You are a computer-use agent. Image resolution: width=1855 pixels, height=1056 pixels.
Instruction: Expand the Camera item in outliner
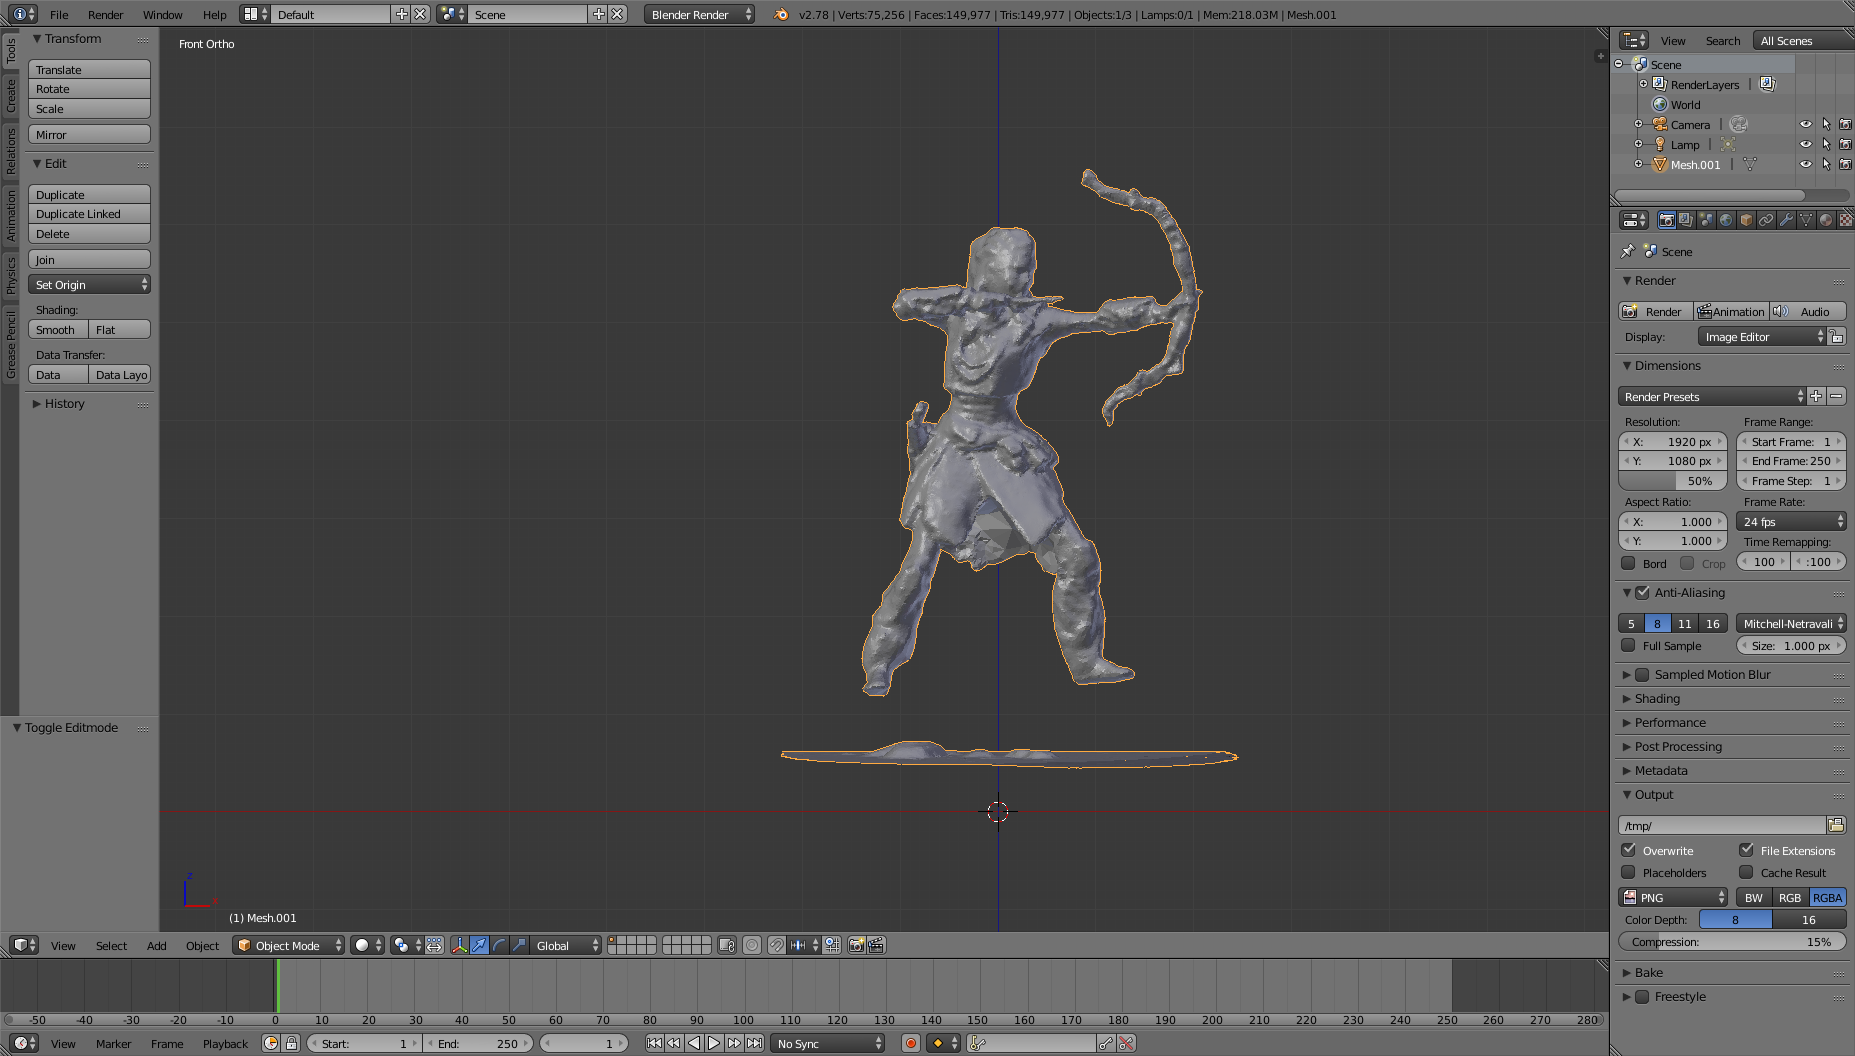pos(1638,124)
